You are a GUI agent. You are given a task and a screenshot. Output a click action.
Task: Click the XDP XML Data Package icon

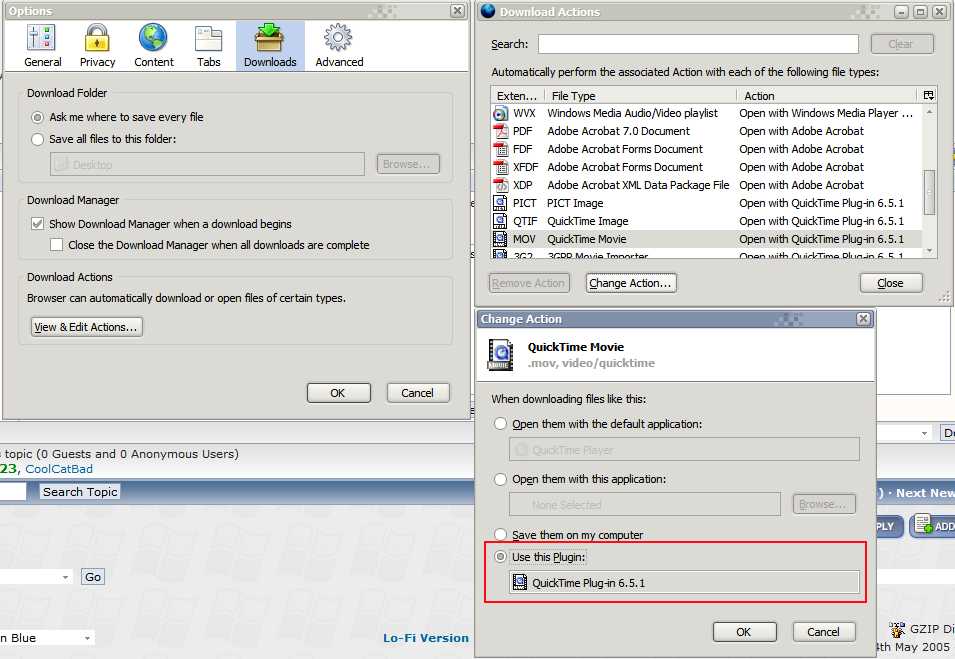coord(500,185)
